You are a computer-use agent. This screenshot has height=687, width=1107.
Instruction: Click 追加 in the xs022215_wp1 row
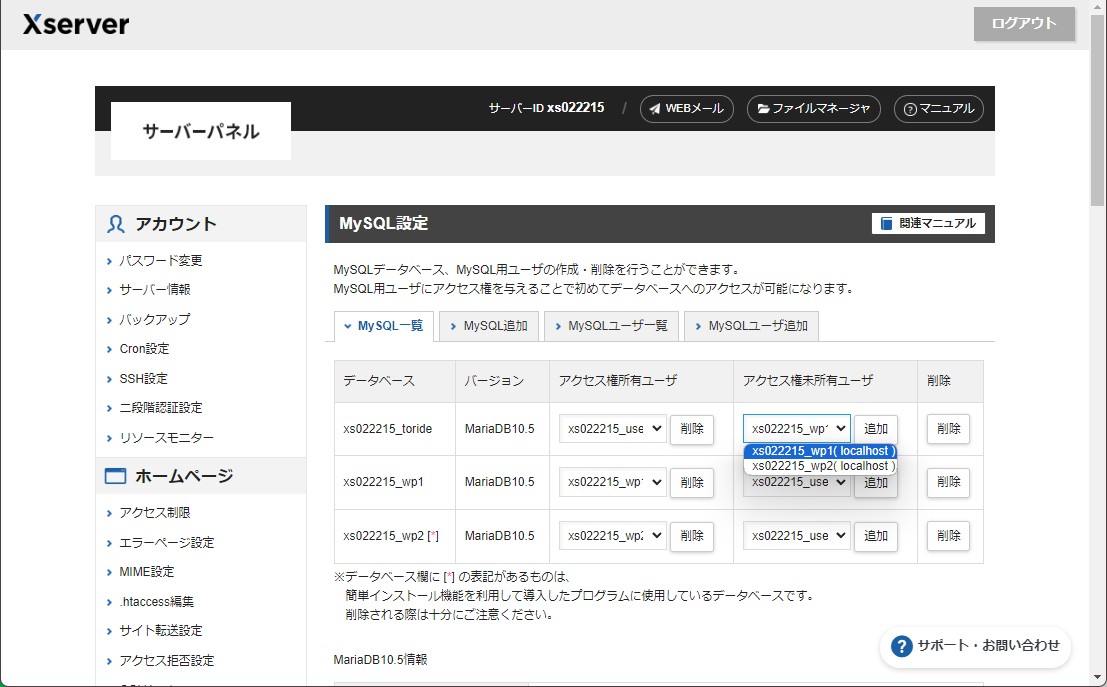(x=875, y=485)
